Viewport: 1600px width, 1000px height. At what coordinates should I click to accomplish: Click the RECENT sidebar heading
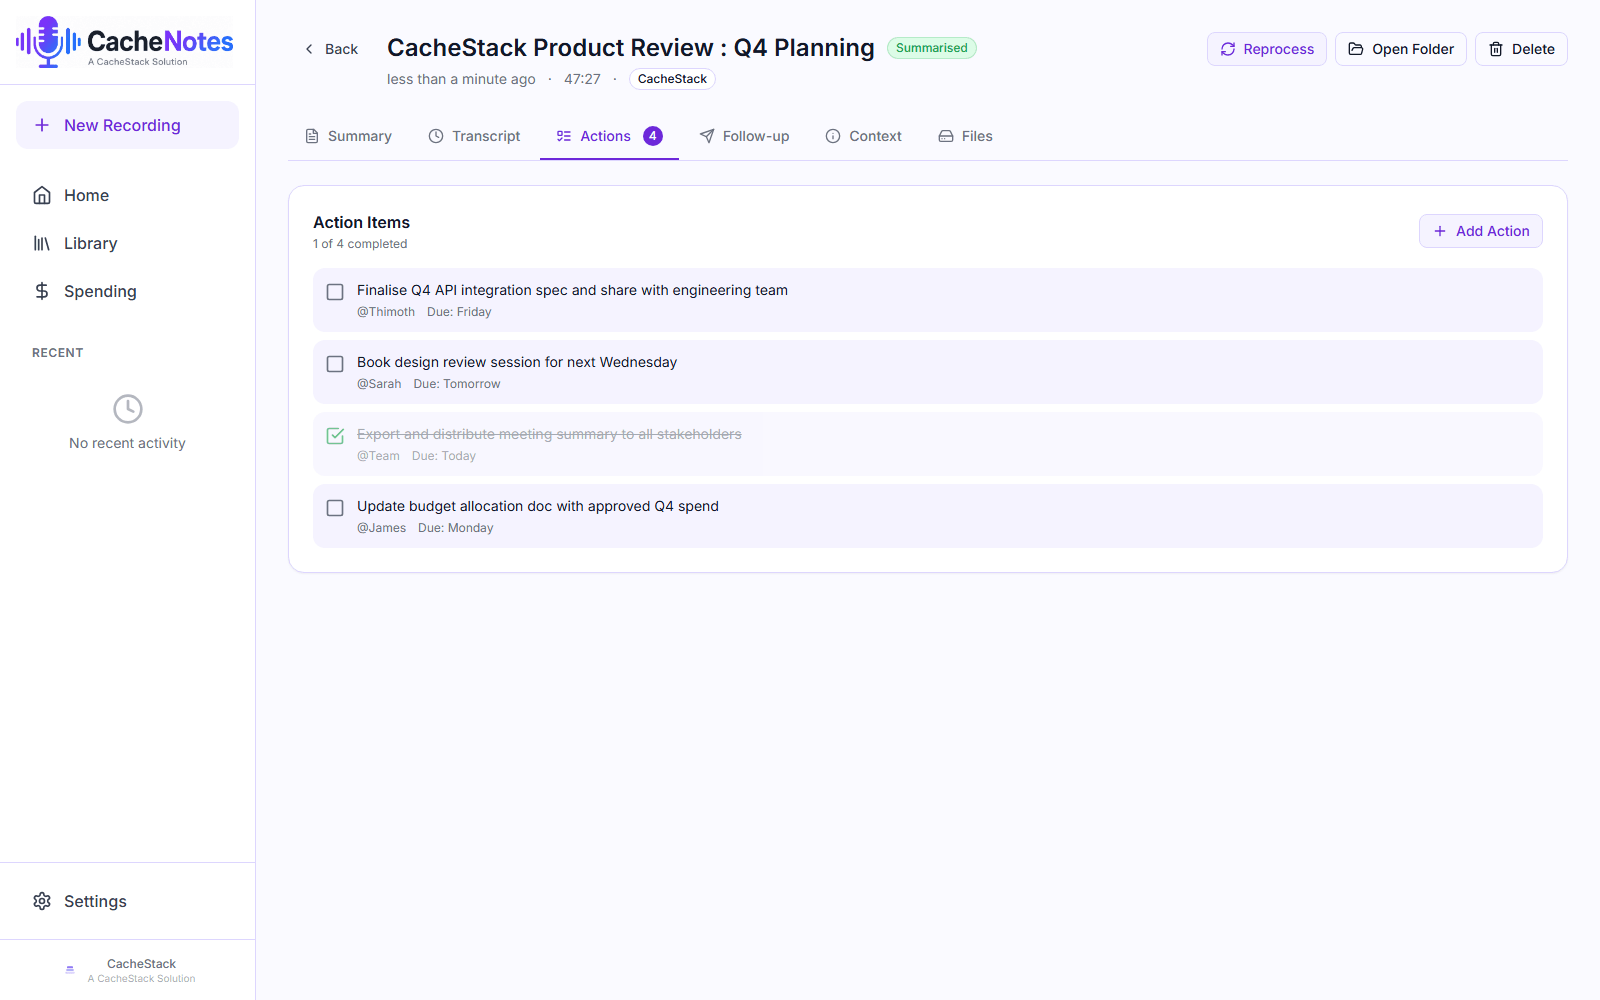click(58, 353)
